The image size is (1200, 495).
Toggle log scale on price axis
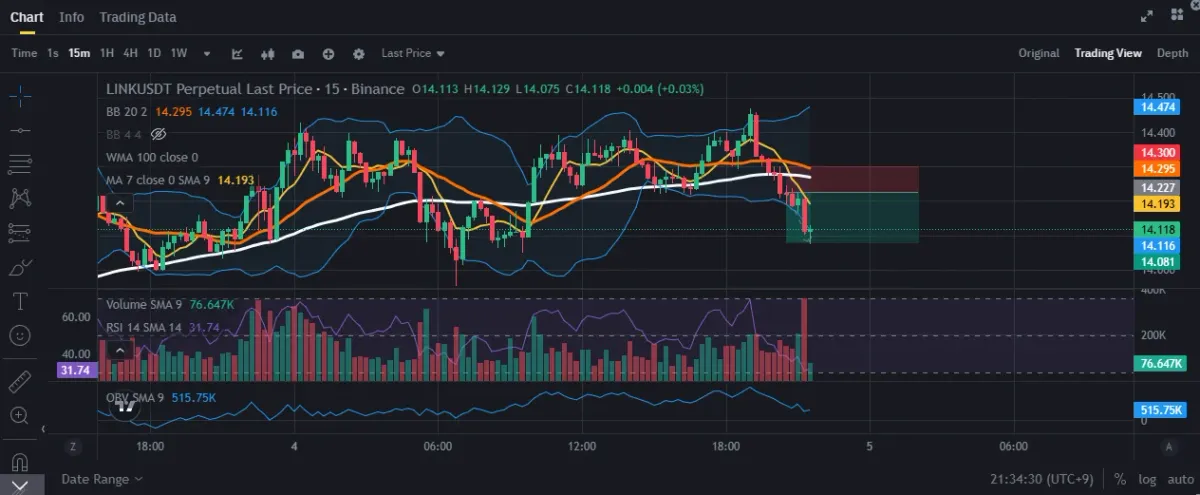(x=1146, y=479)
